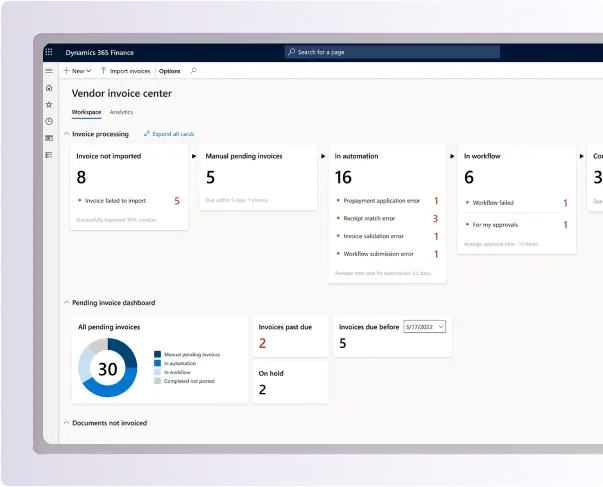Image resolution: width=603 pixels, height=487 pixels.
Task: Click Receipt match error row
Action: click(x=387, y=218)
